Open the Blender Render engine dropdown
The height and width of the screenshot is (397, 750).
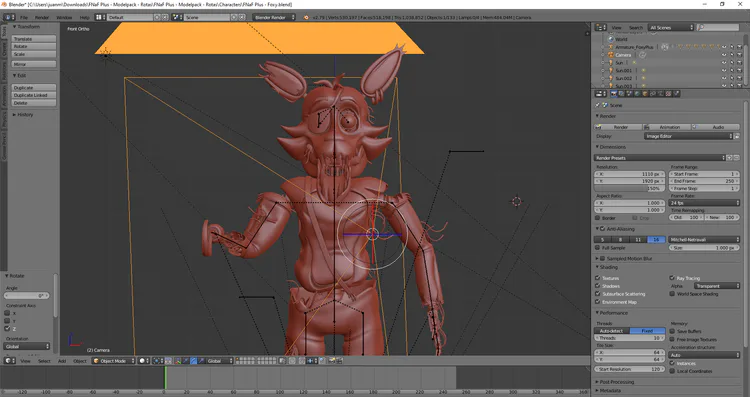pos(274,17)
